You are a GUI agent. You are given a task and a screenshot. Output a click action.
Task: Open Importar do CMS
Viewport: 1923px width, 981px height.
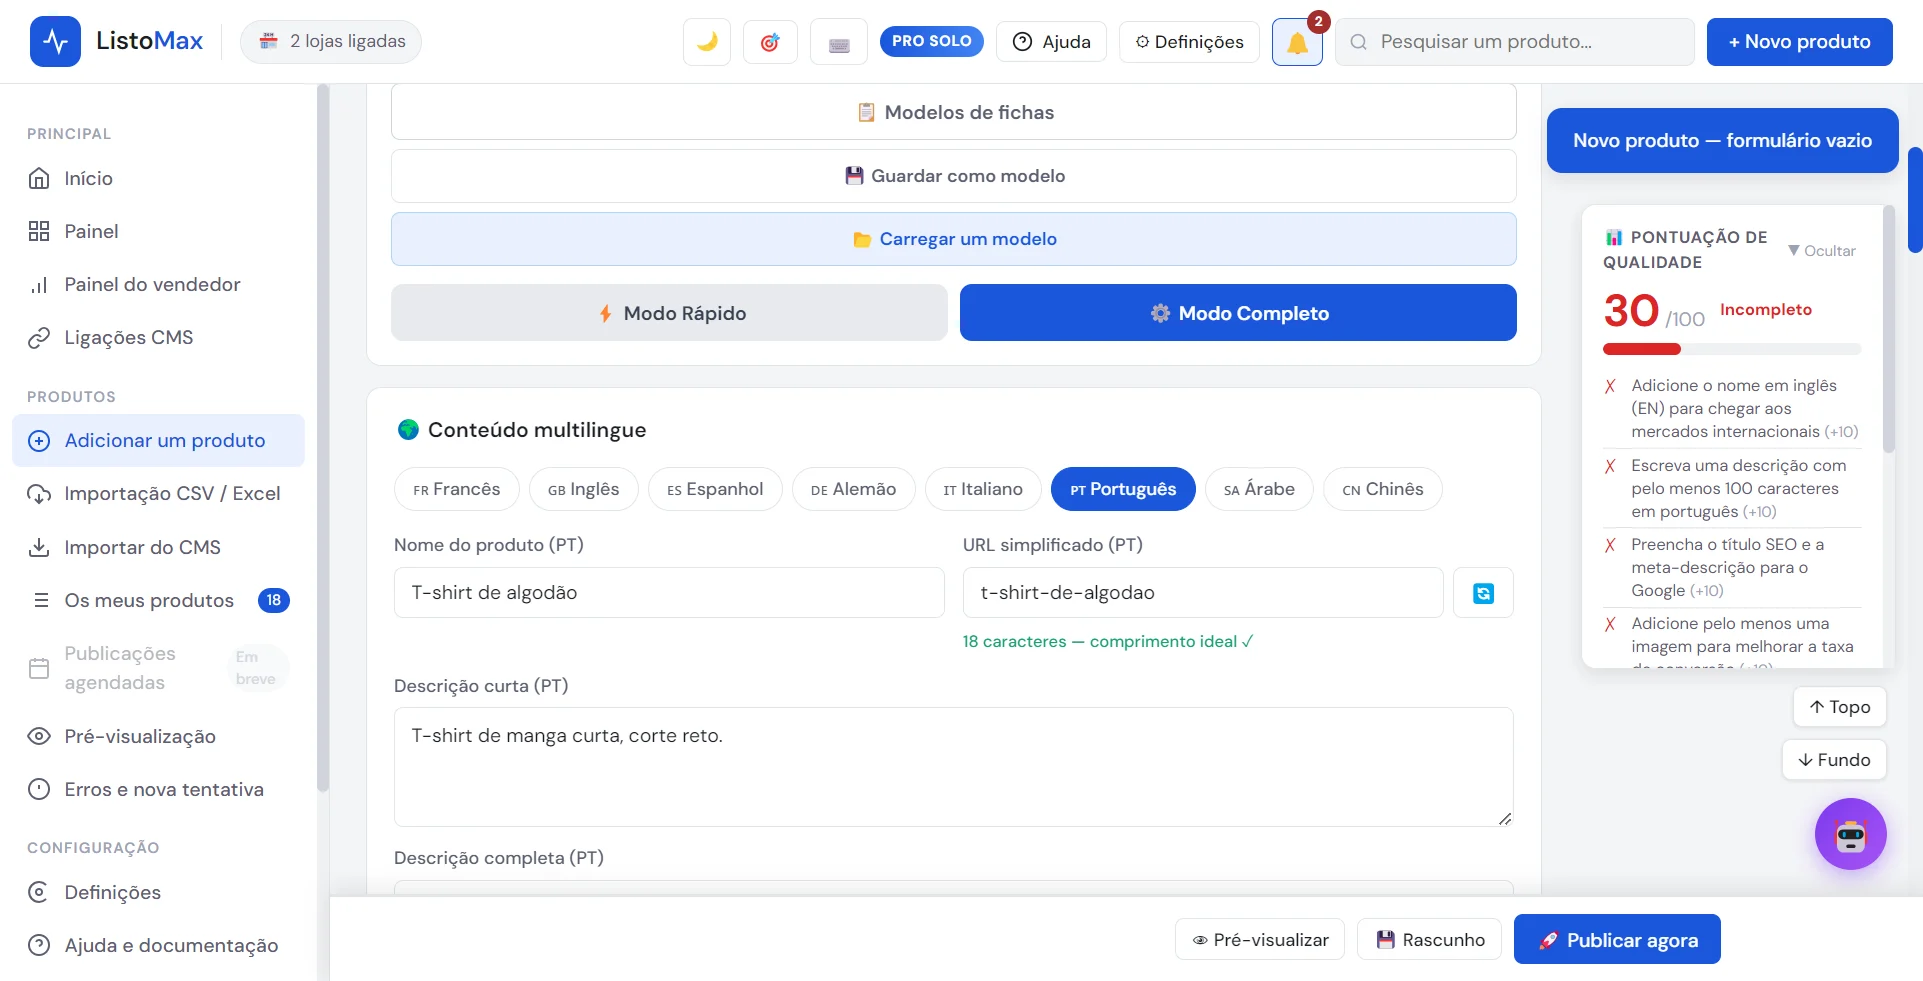[x=159, y=547]
